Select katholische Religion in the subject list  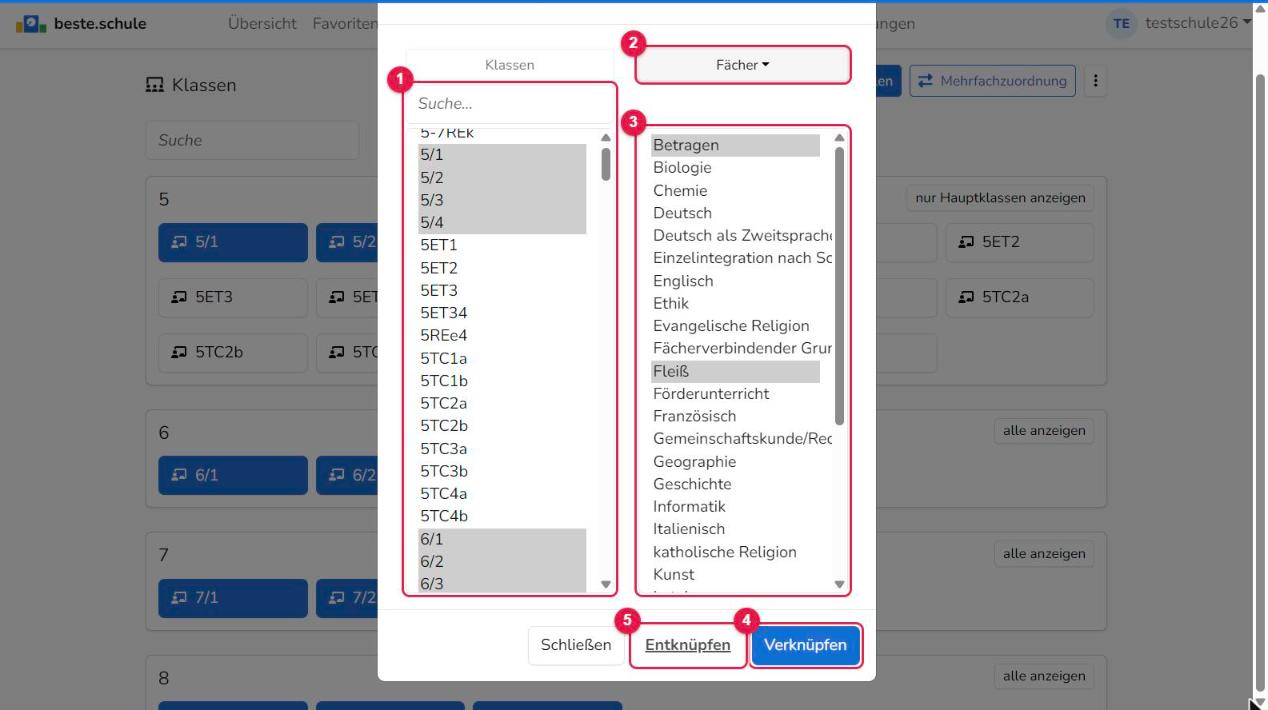pos(735,552)
